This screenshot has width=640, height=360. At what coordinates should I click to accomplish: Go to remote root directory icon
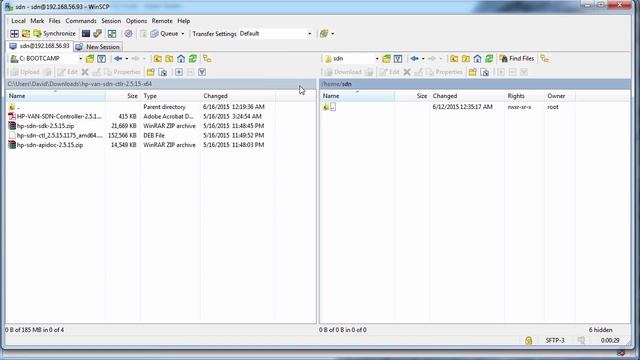tap(466, 59)
